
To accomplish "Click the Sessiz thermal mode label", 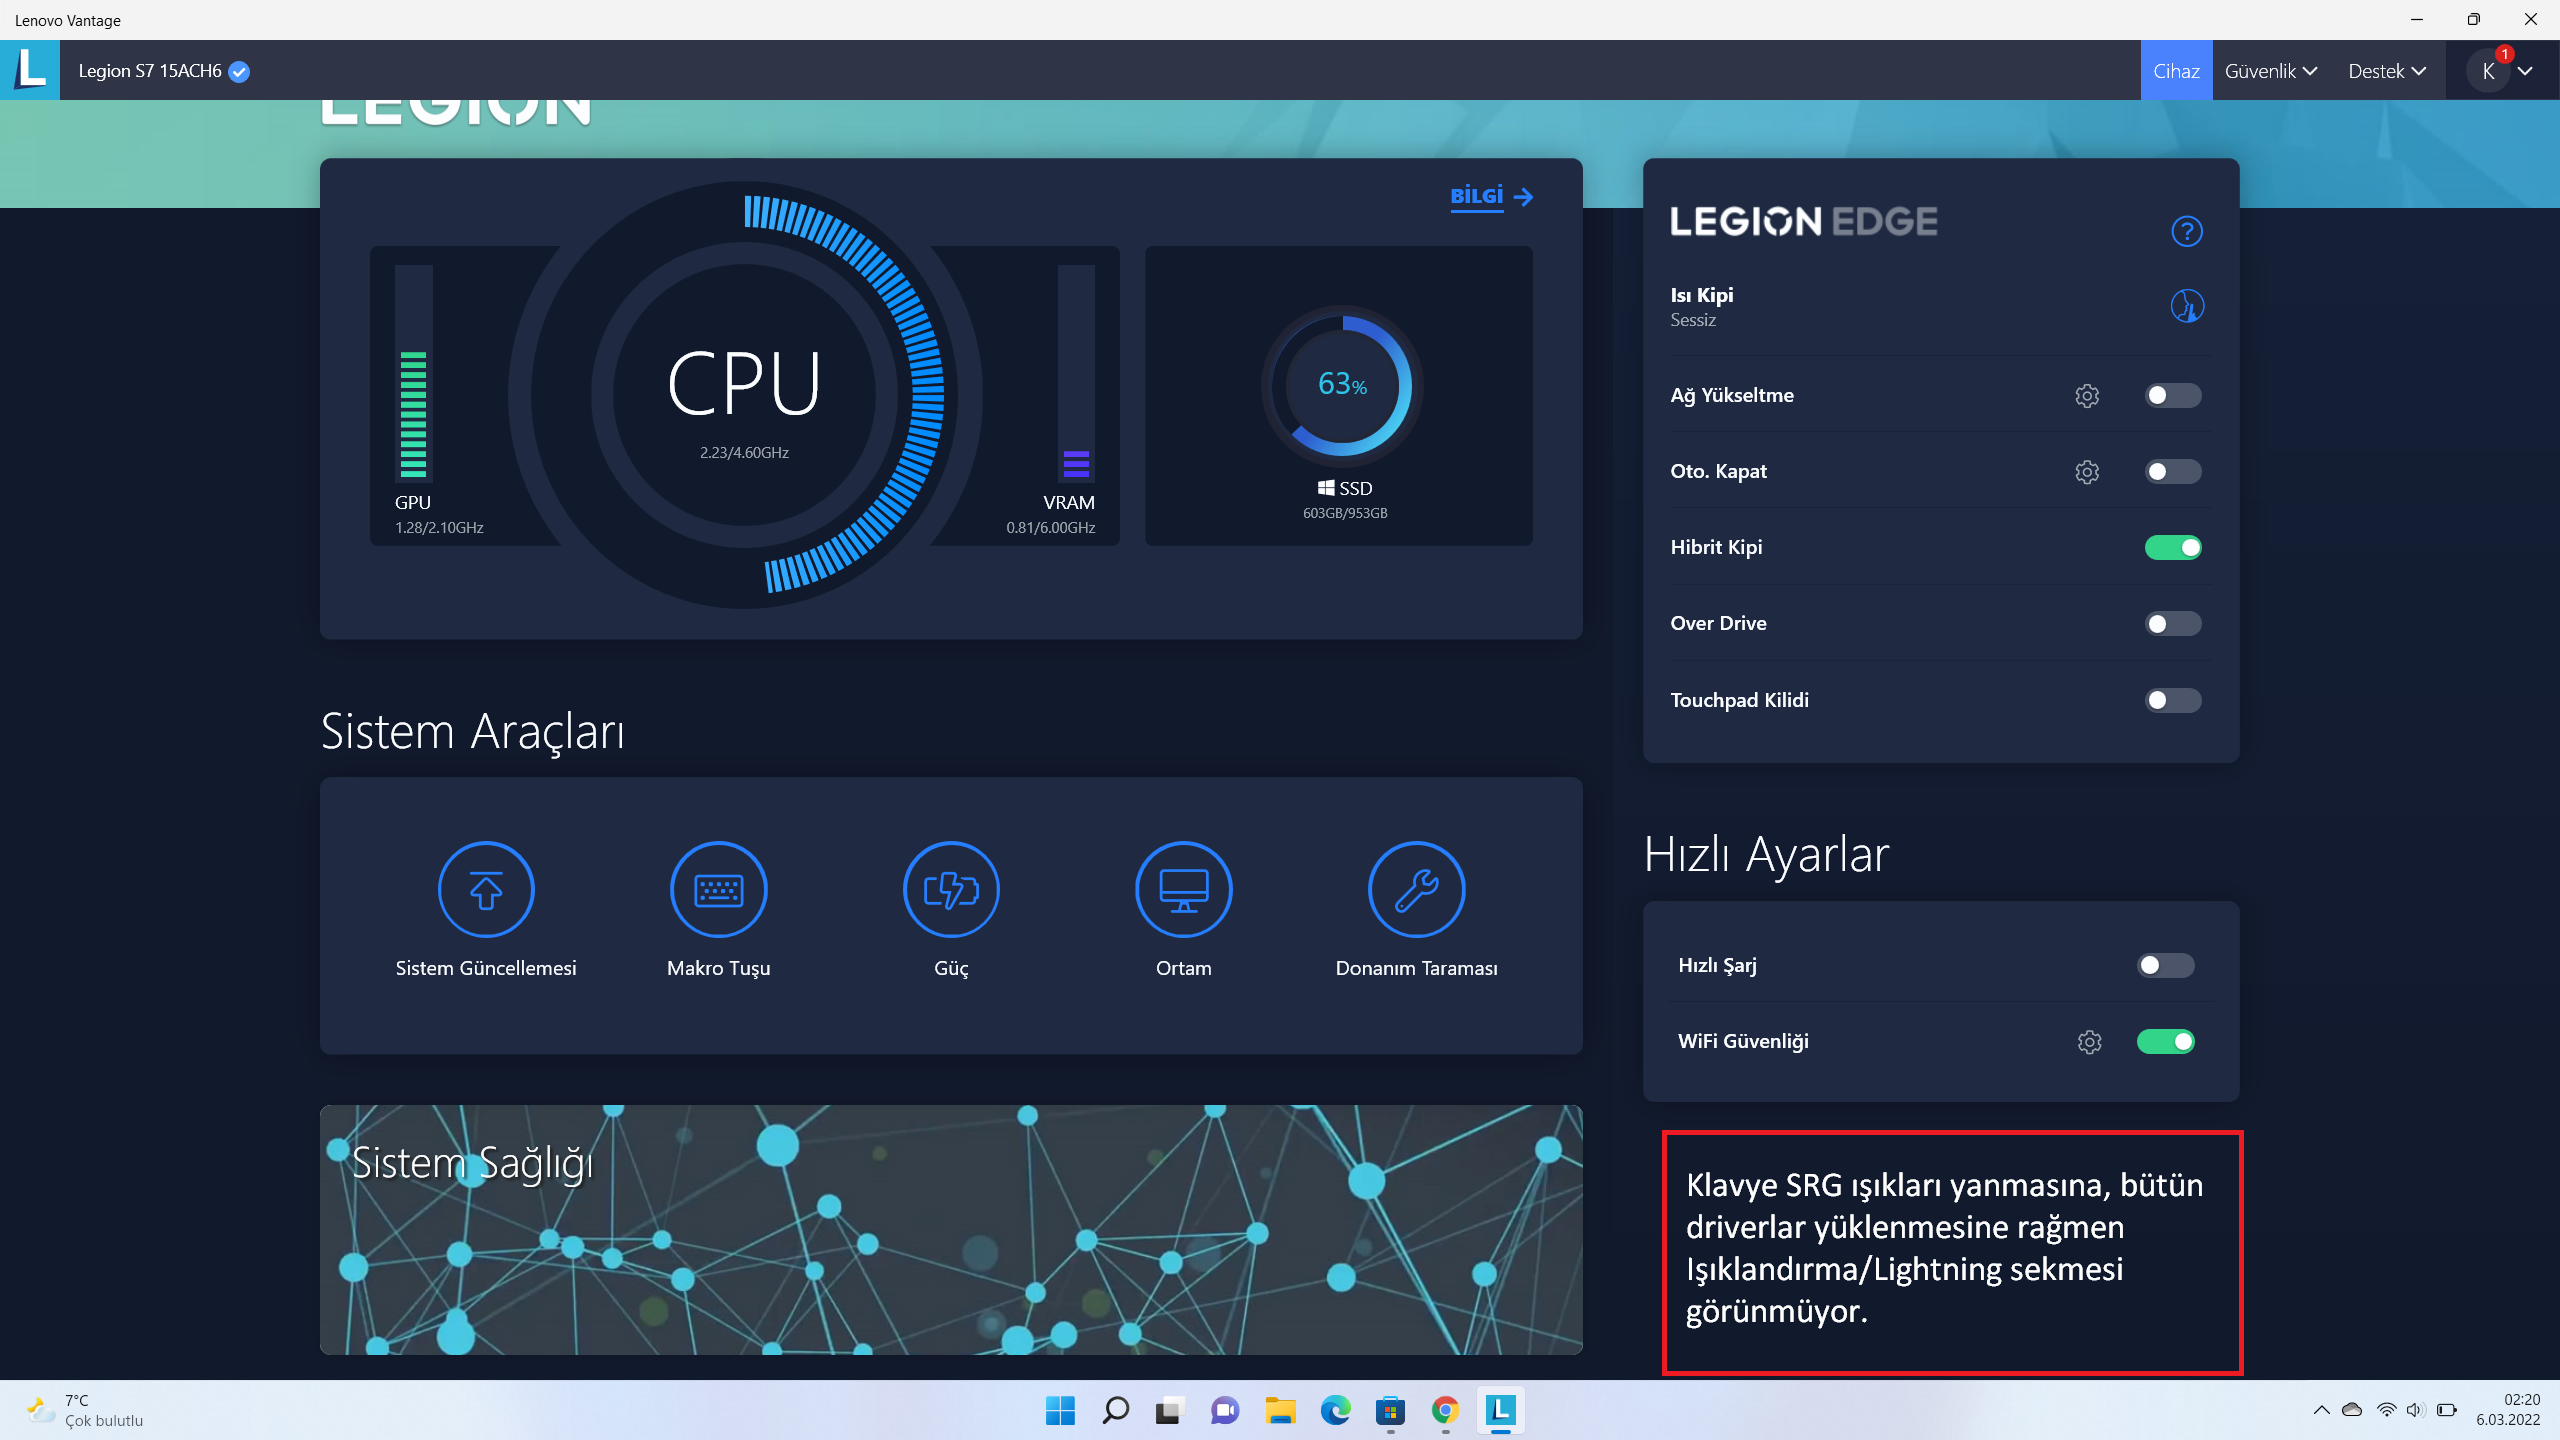I will click(x=1693, y=321).
